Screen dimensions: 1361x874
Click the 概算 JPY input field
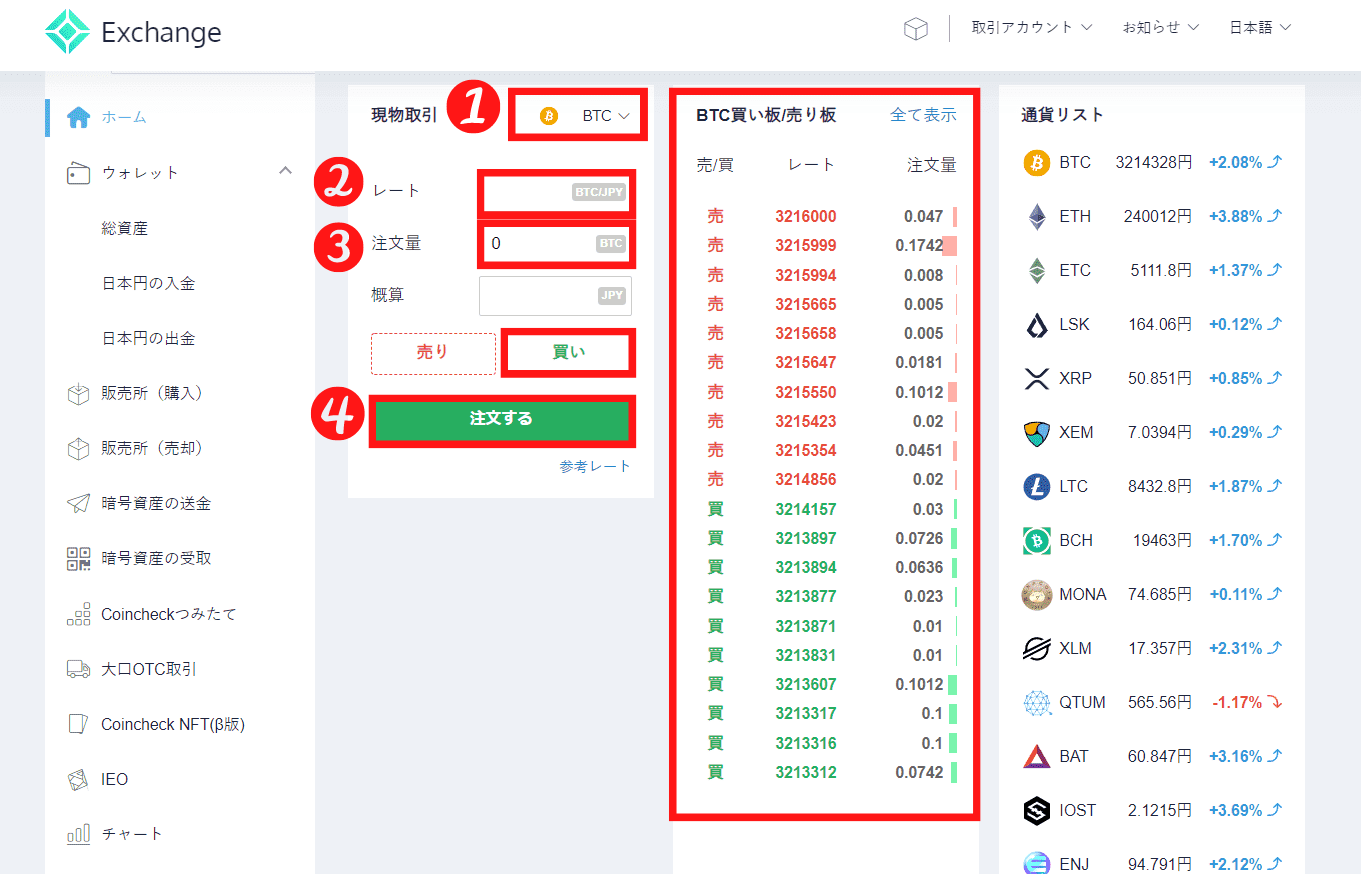pyautogui.click(x=555, y=296)
